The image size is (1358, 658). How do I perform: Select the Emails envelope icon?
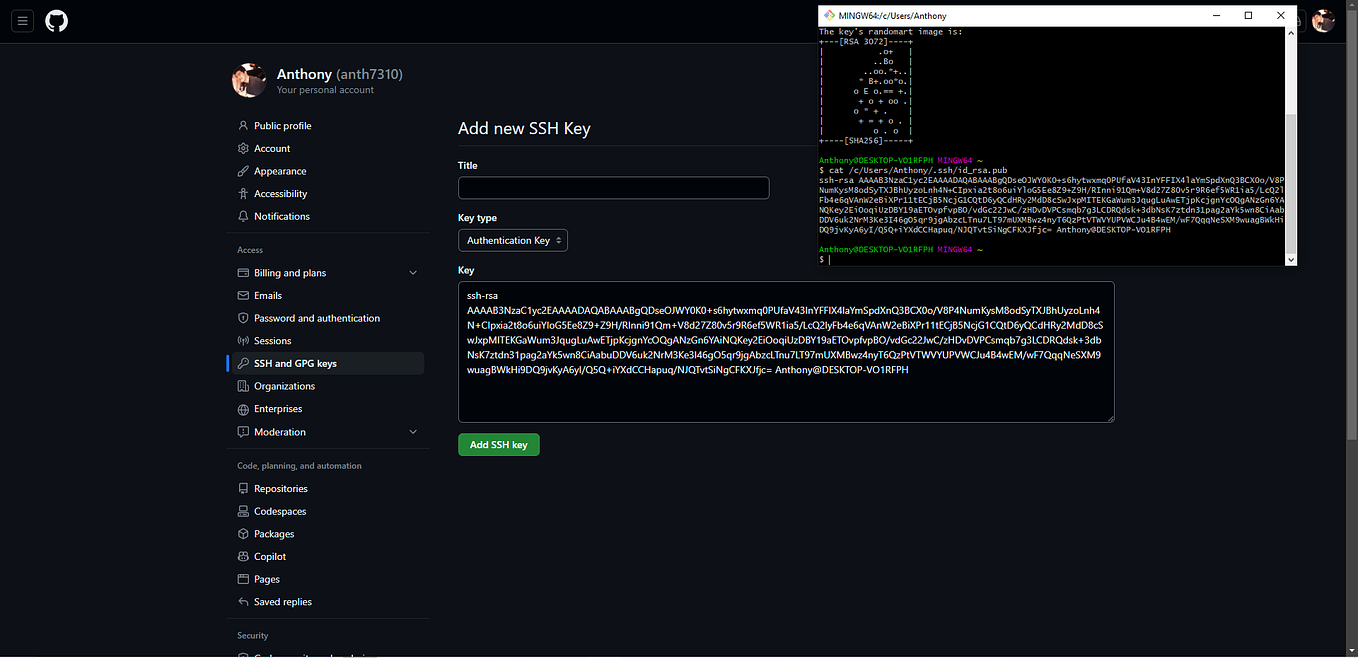[x=241, y=295]
